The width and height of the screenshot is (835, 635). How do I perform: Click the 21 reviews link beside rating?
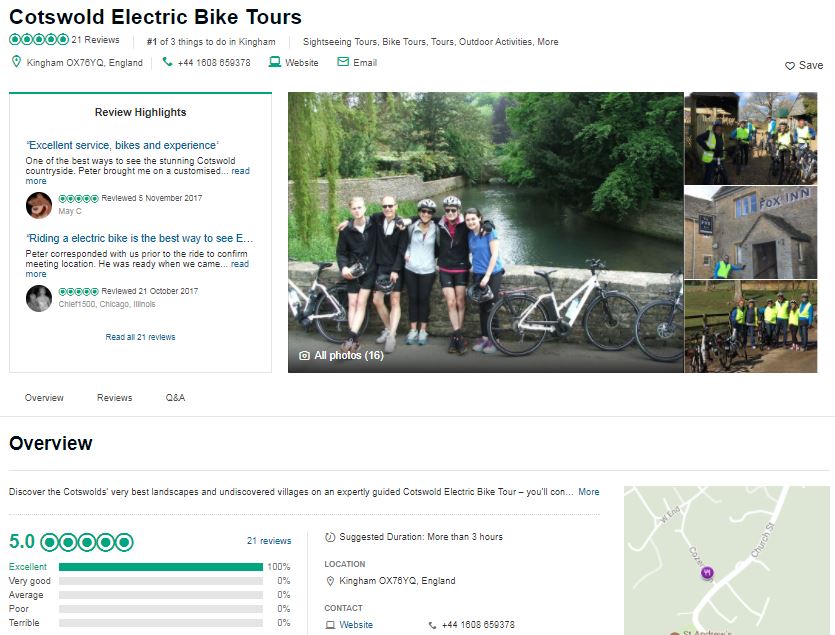(x=269, y=541)
